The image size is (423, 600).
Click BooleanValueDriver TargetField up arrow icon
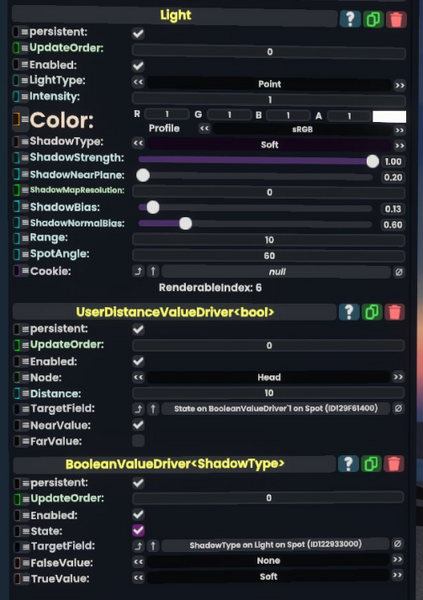point(153,545)
